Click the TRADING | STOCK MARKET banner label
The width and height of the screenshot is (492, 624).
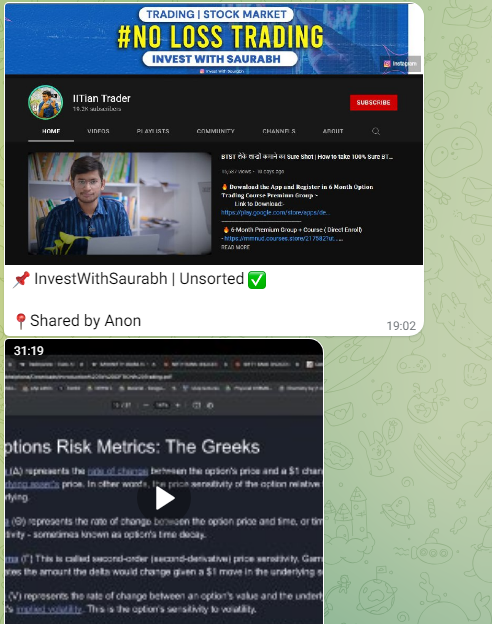click(216, 14)
